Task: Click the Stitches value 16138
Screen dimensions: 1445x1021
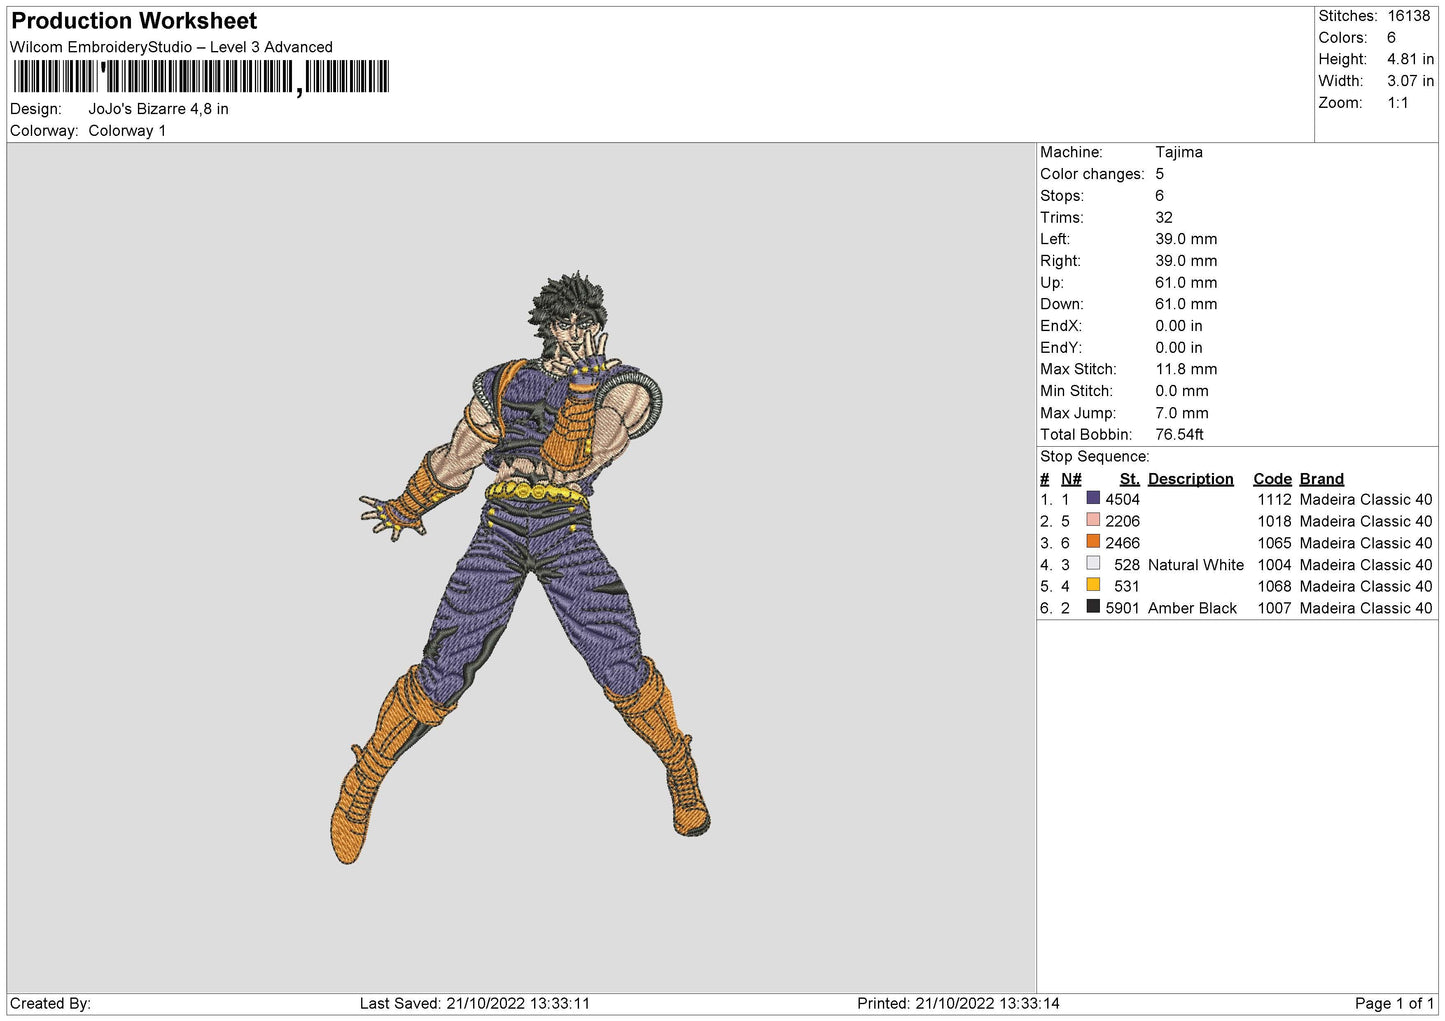Action: 1409,16
